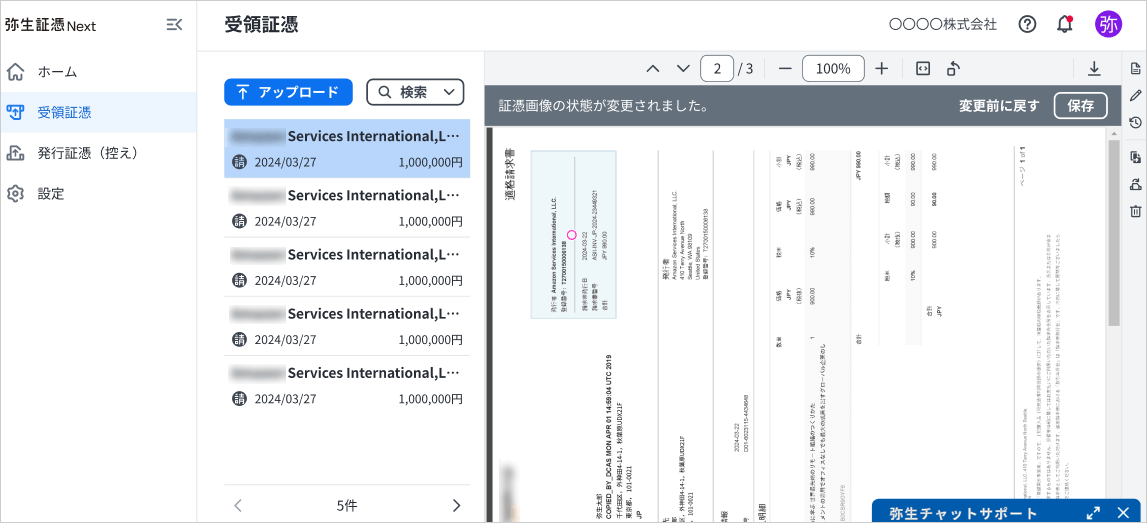Delete the voucher using the trash icon
Image resolution: width=1147 pixels, height=523 pixels.
click(x=1135, y=211)
